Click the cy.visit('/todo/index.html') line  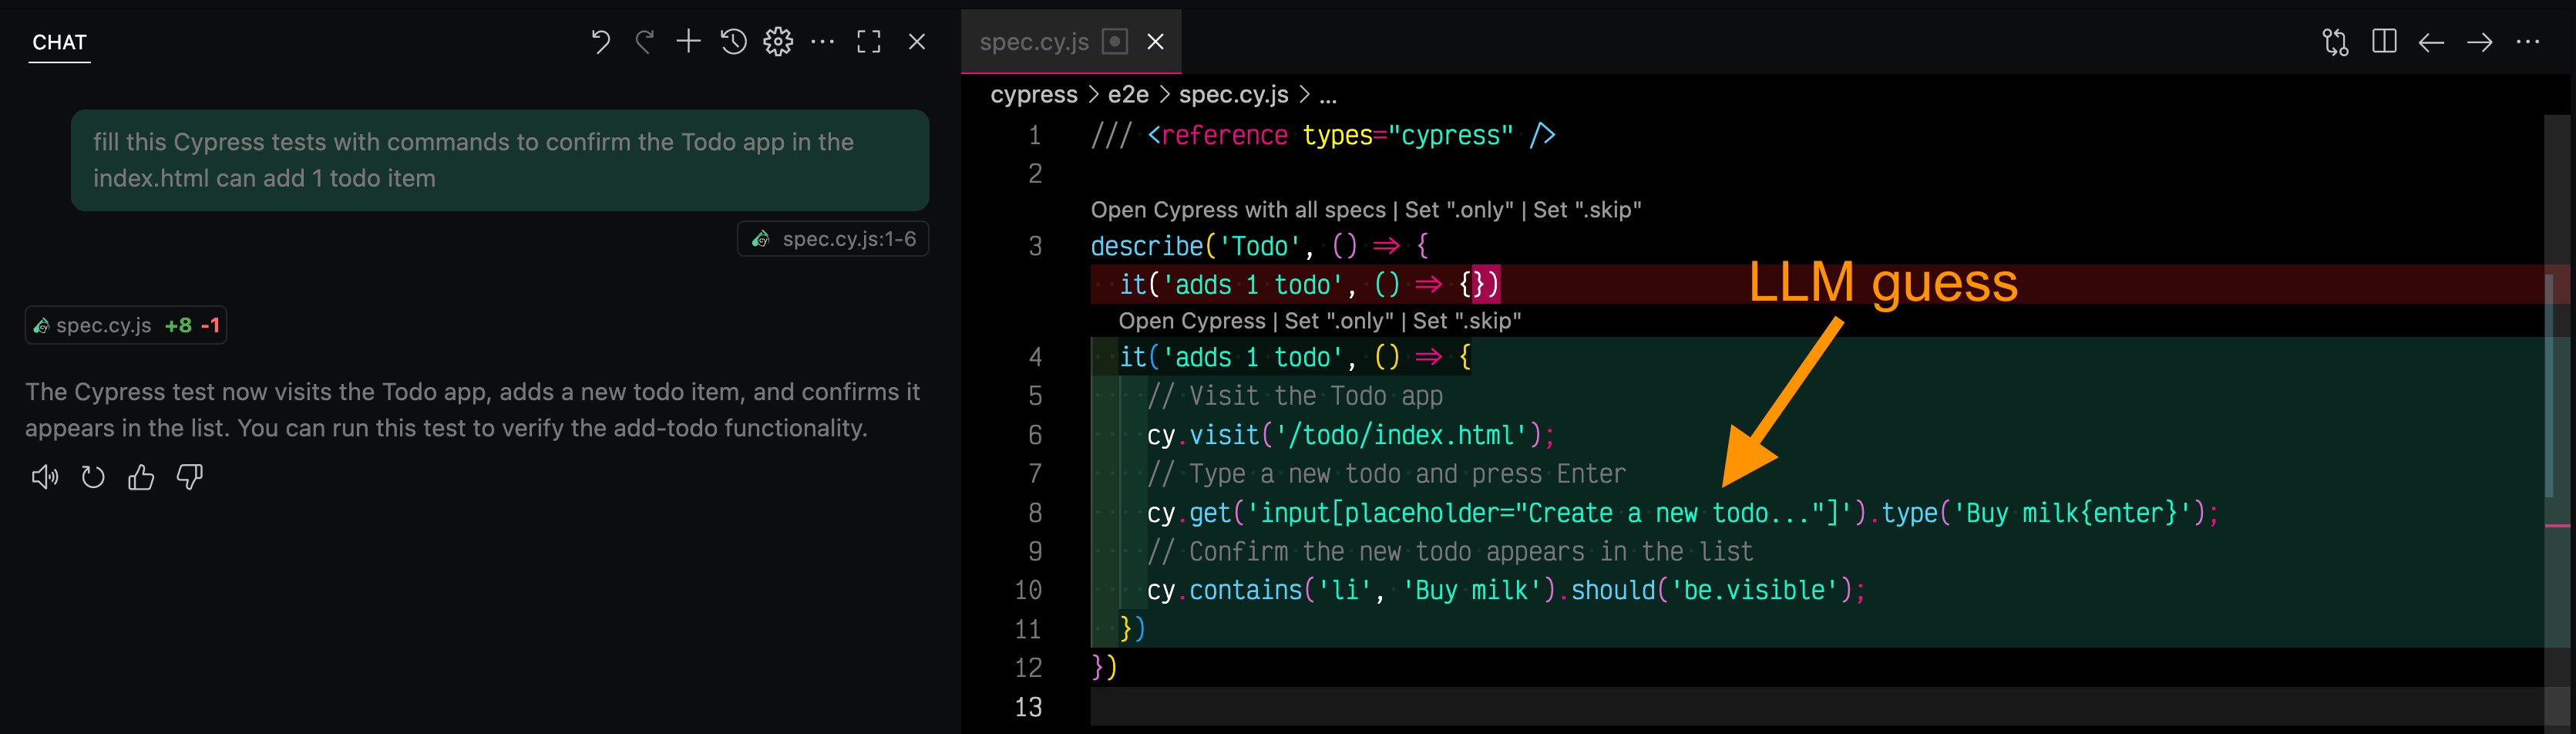(x=1350, y=436)
